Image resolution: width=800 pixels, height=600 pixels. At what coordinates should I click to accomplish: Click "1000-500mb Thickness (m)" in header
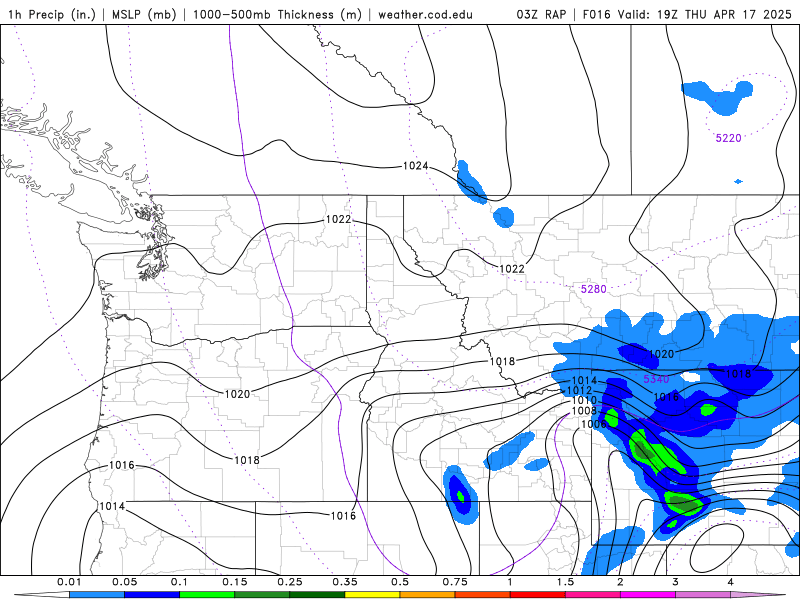pos(277,14)
